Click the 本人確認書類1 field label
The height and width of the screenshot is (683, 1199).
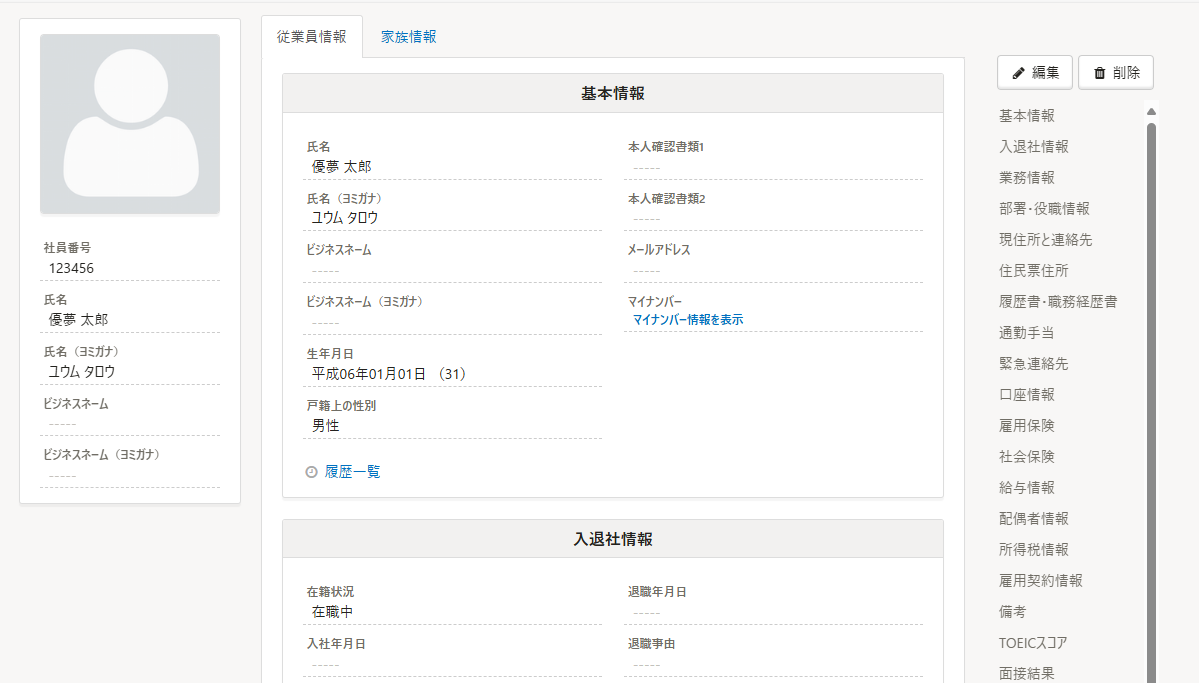[x=666, y=147]
